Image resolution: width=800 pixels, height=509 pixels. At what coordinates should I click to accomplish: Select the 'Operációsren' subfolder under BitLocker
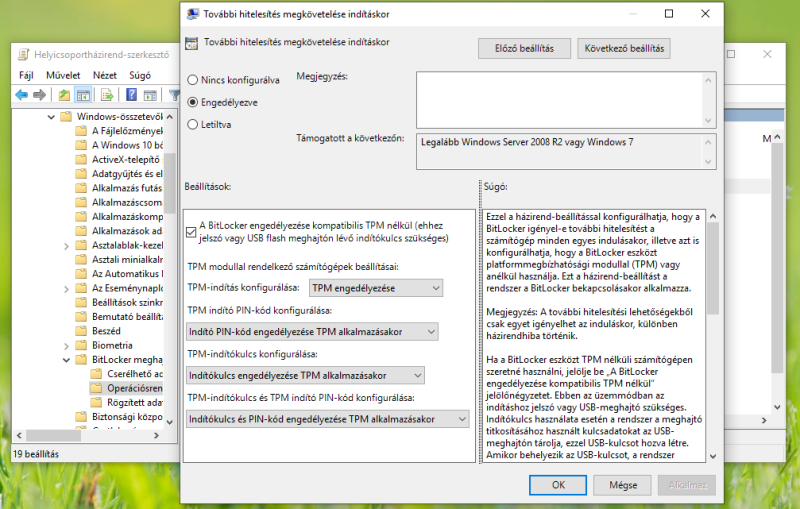coord(127,388)
